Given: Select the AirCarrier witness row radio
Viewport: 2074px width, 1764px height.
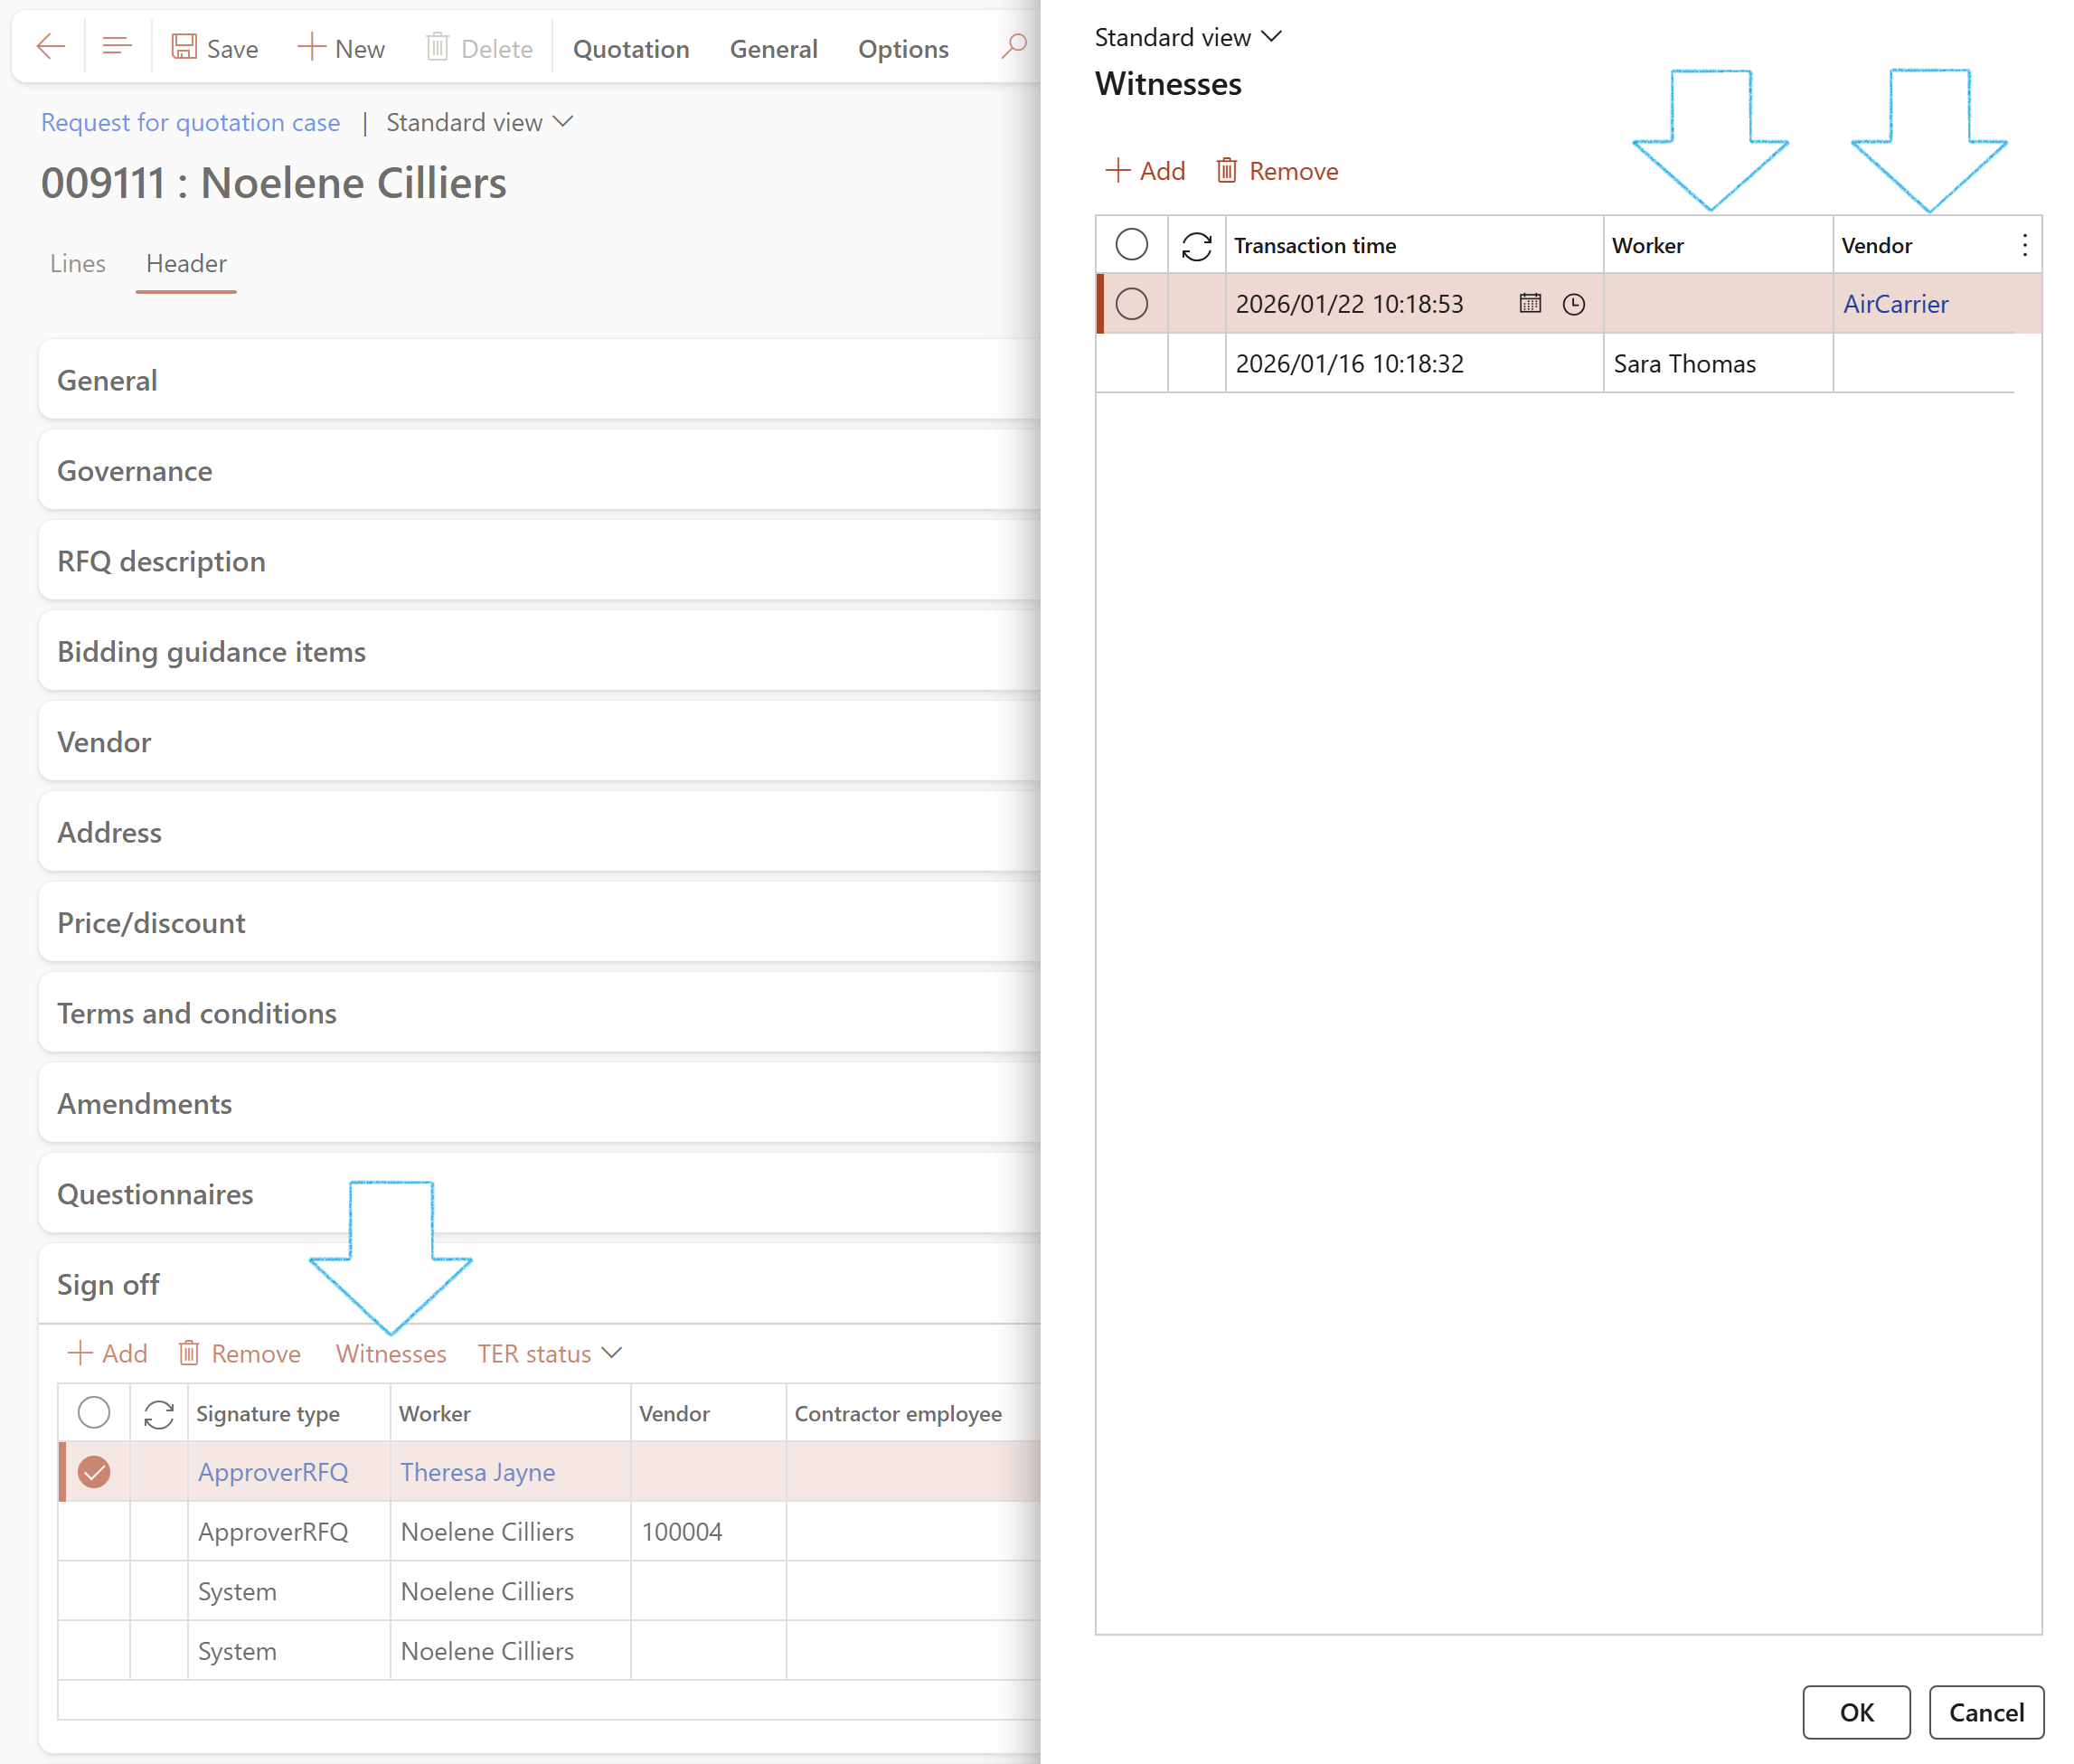Looking at the screenshot, I should point(1131,304).
